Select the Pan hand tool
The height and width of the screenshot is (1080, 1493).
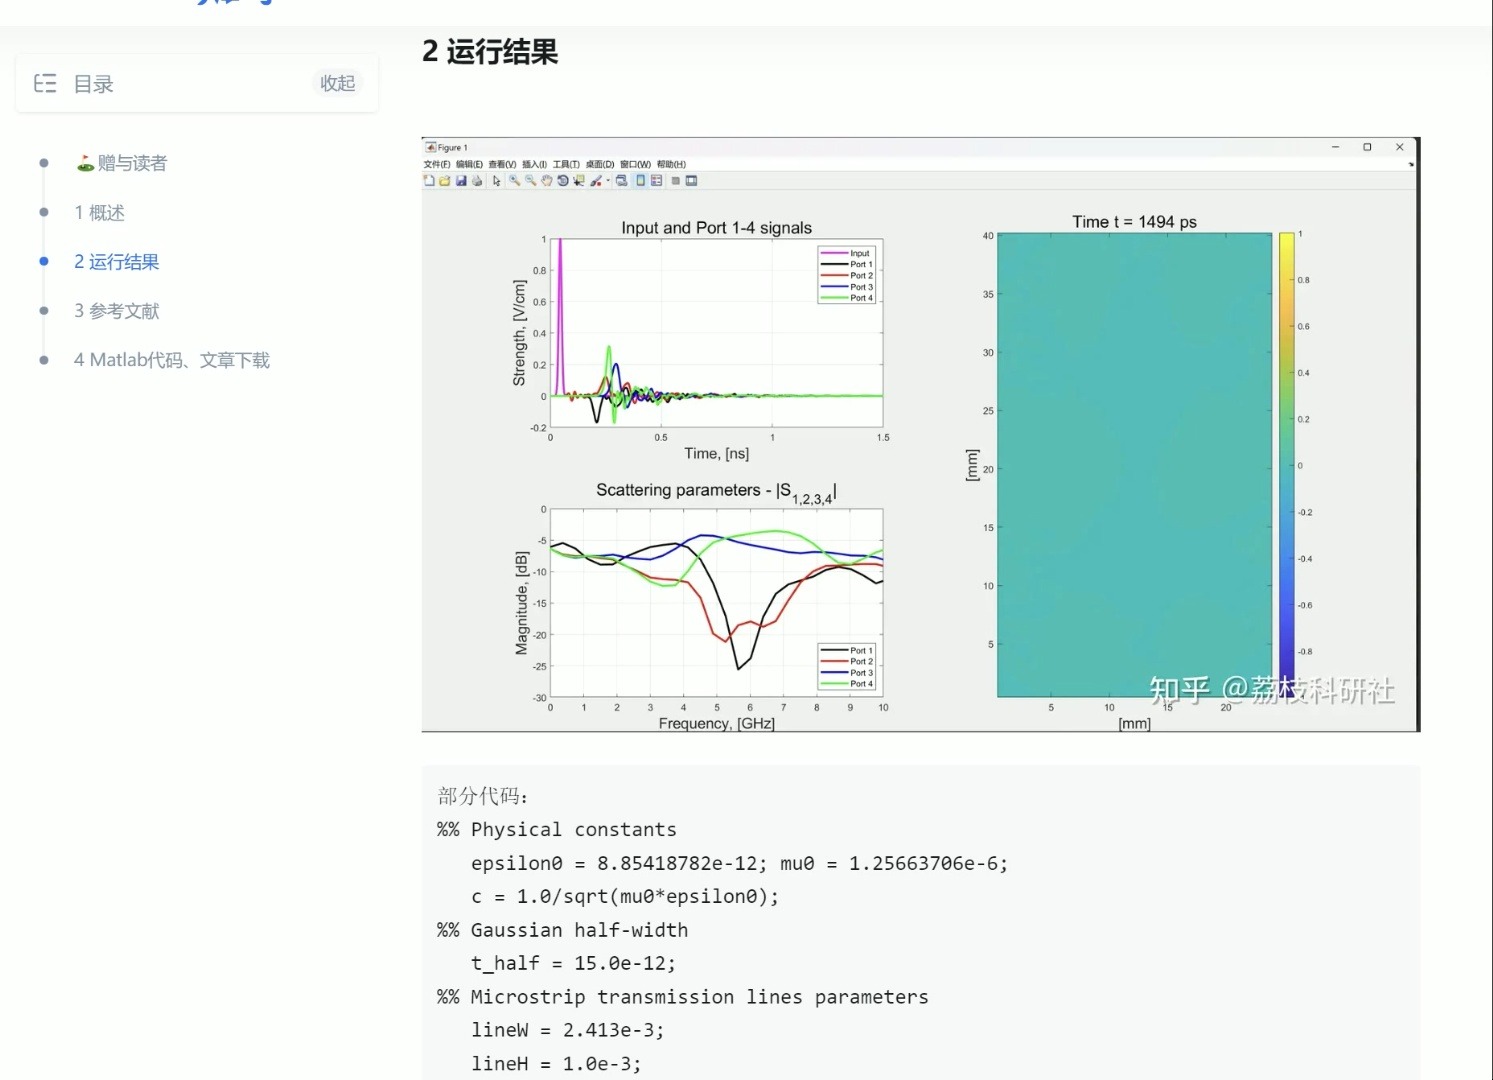click(x=547, y=181)
